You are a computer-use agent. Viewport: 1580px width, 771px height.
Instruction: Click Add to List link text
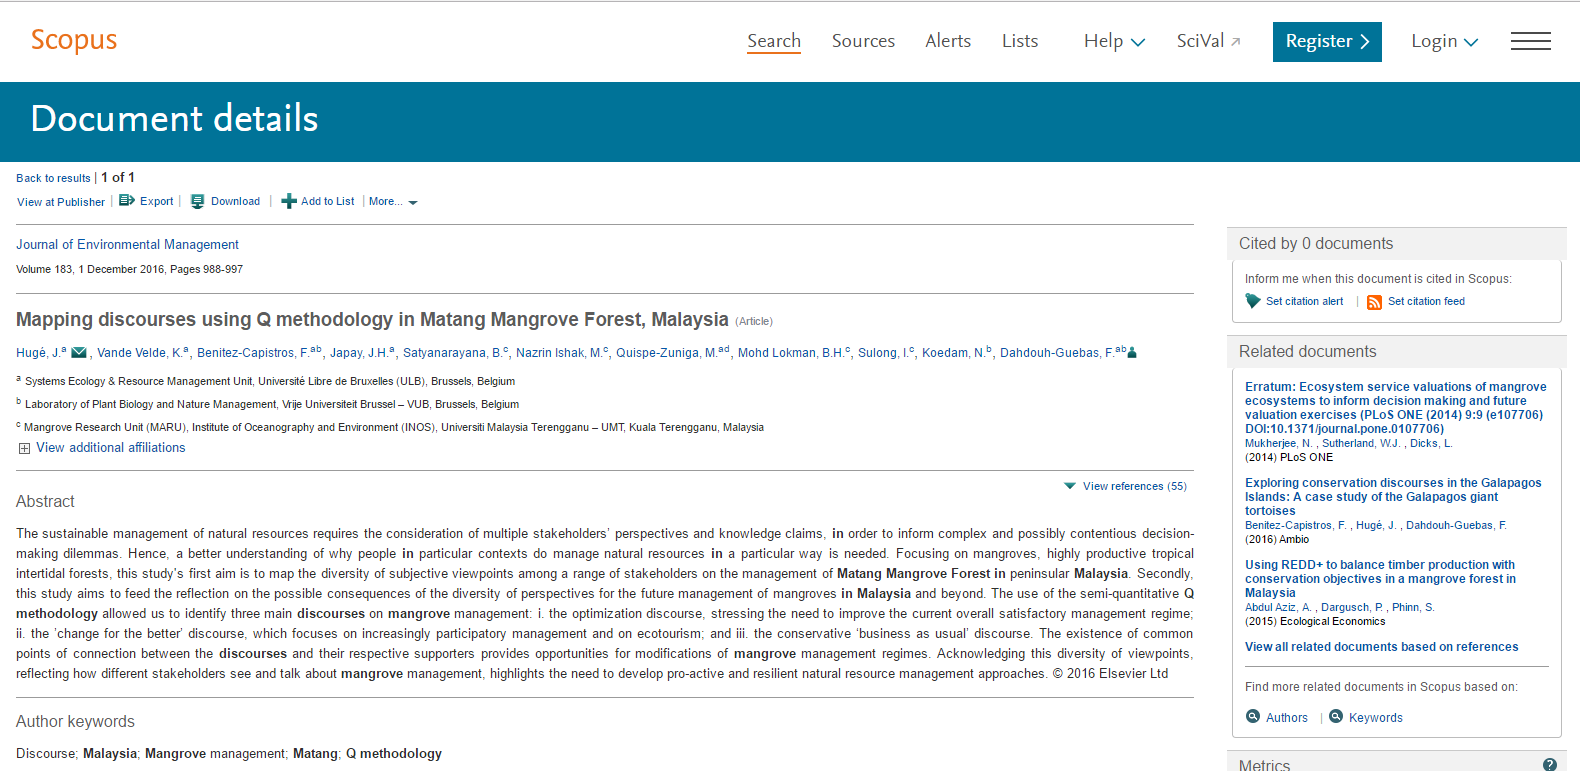(327, 201)
